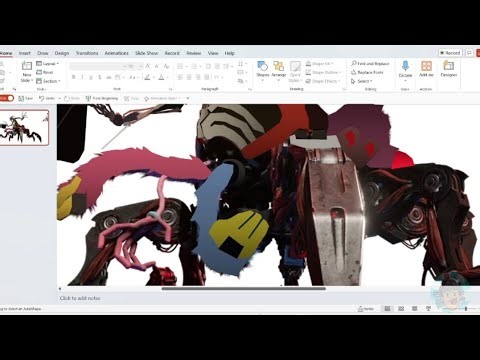Switch to the Insert tab
The height and width of the screenshot is (360, 480).
point(24,53)
